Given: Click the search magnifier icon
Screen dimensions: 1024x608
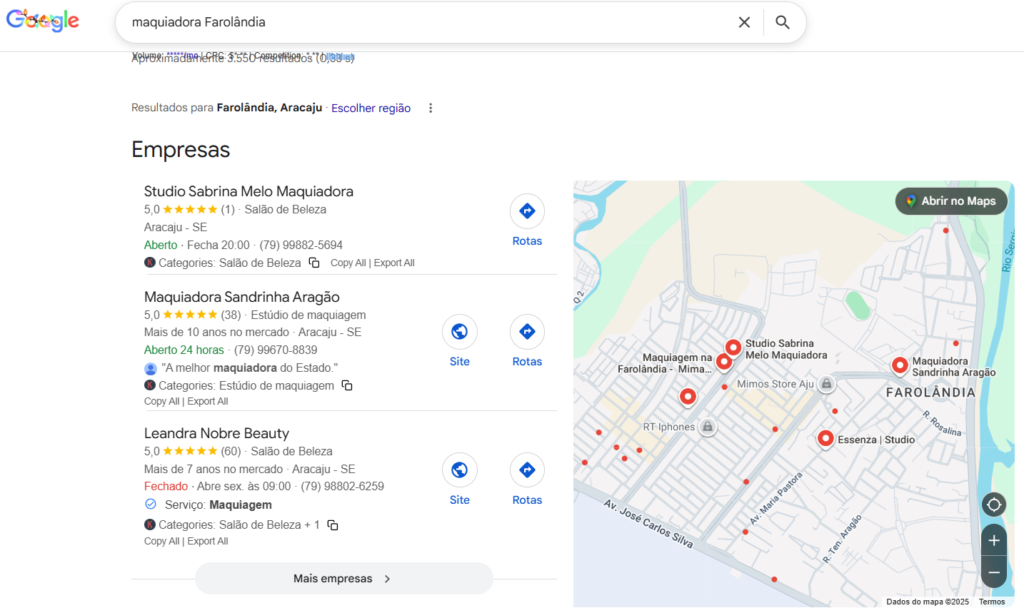Looking at the screenshot, I should coord(782,22).
